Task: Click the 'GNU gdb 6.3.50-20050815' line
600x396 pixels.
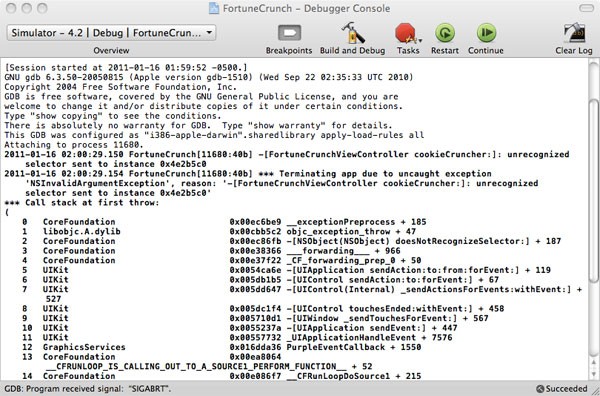Action: [209, 77]
